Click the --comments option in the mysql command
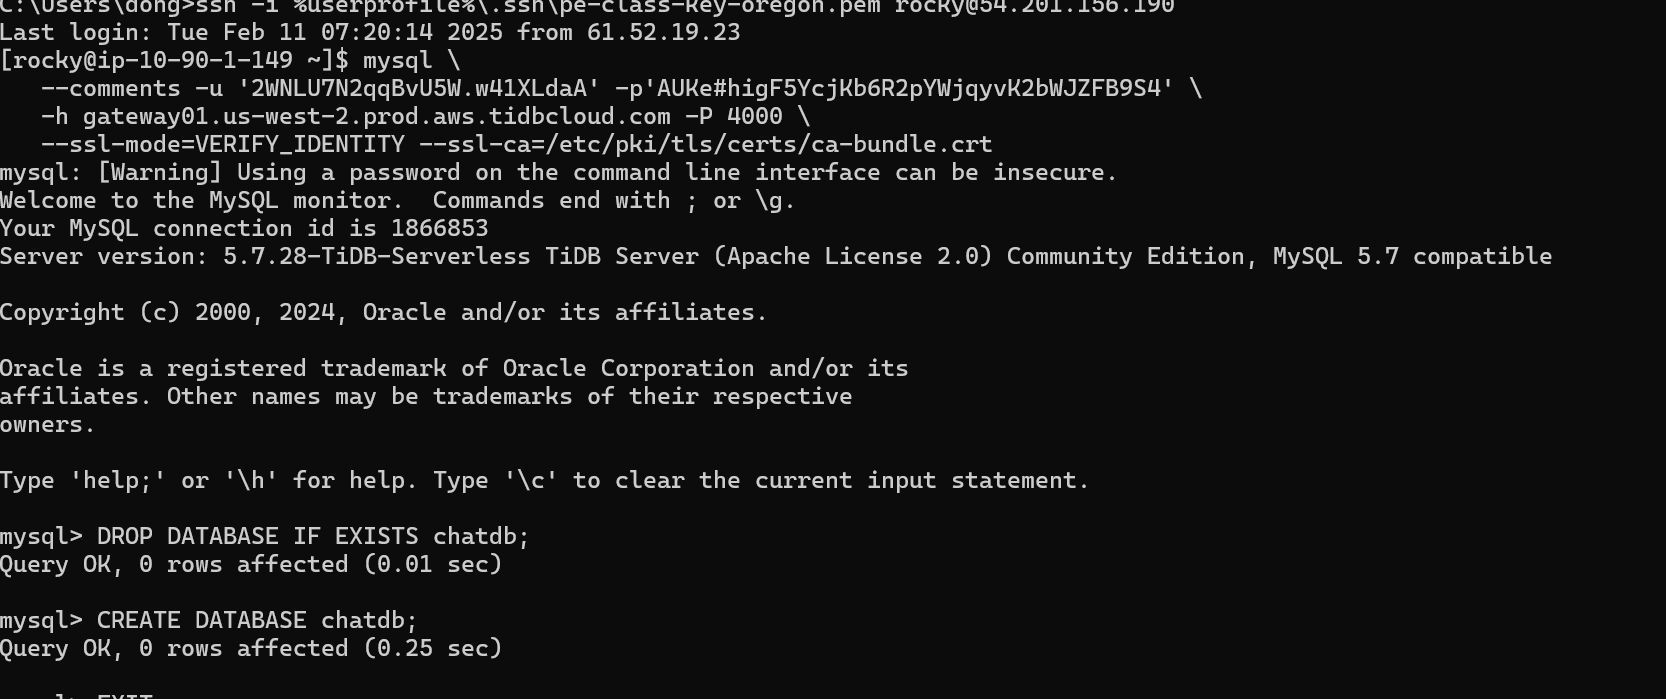The width and height of the screenshot is (1666, 699). (x=110, y=88)
